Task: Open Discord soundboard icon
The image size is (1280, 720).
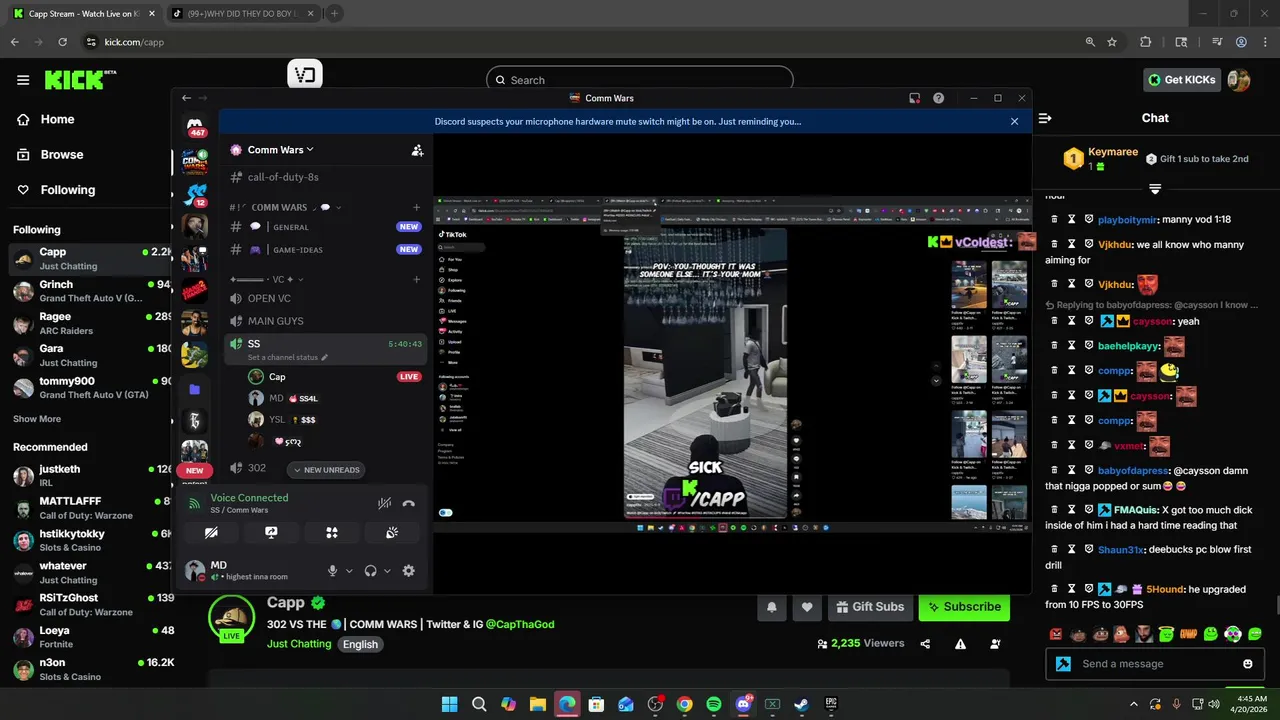Action: (x=392, y=533)
